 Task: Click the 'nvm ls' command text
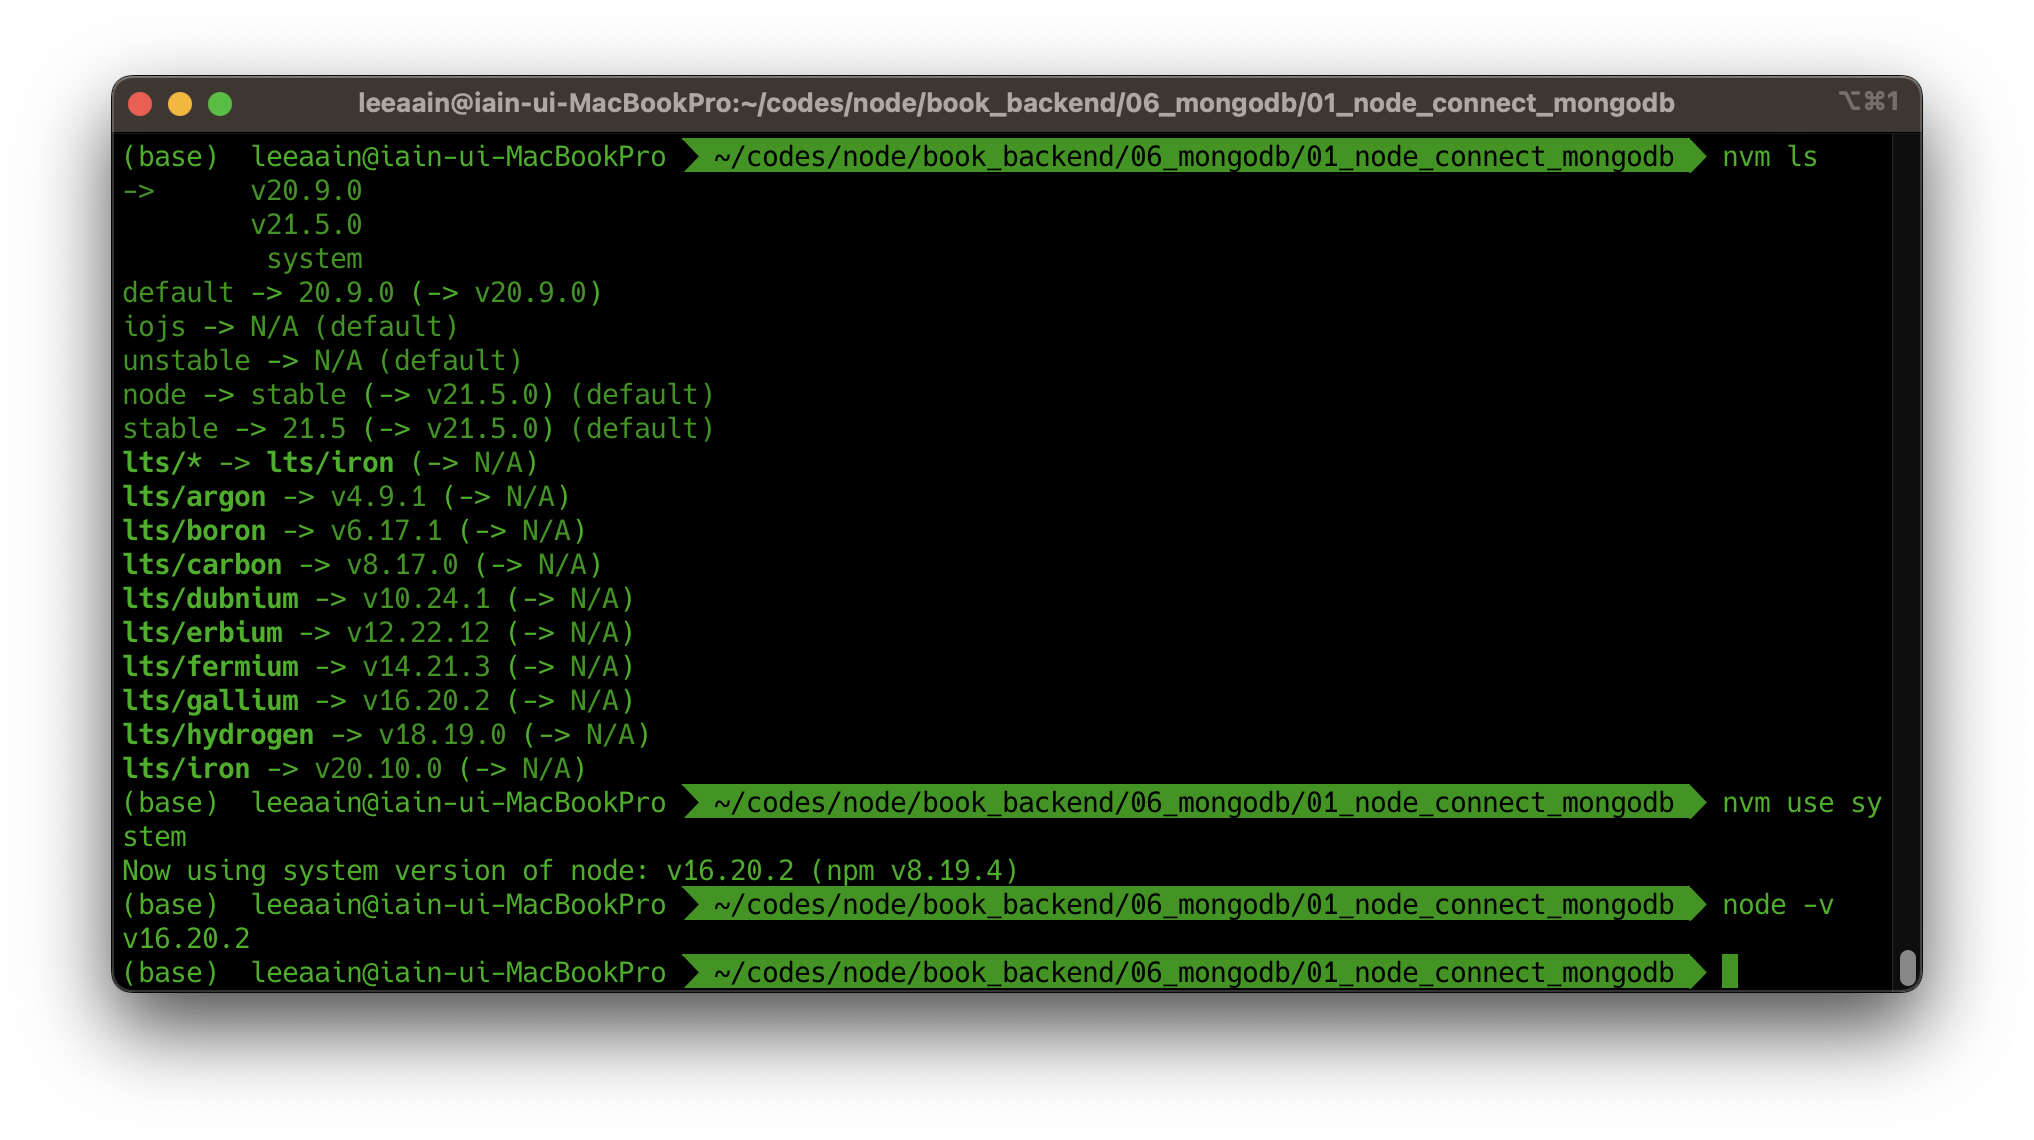pyautogui.click(x=1769, y=157)
